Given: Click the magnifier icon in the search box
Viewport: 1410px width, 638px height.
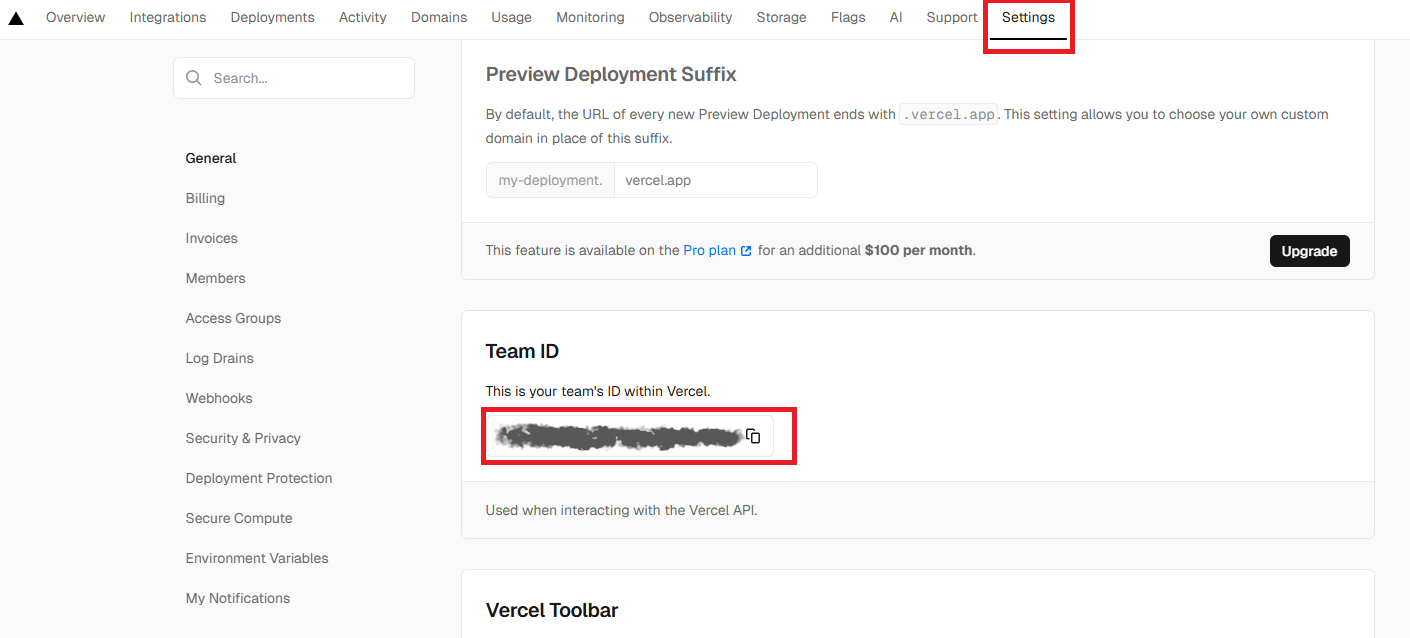Looking at the screenshot, I should click(x=194, y=77).
